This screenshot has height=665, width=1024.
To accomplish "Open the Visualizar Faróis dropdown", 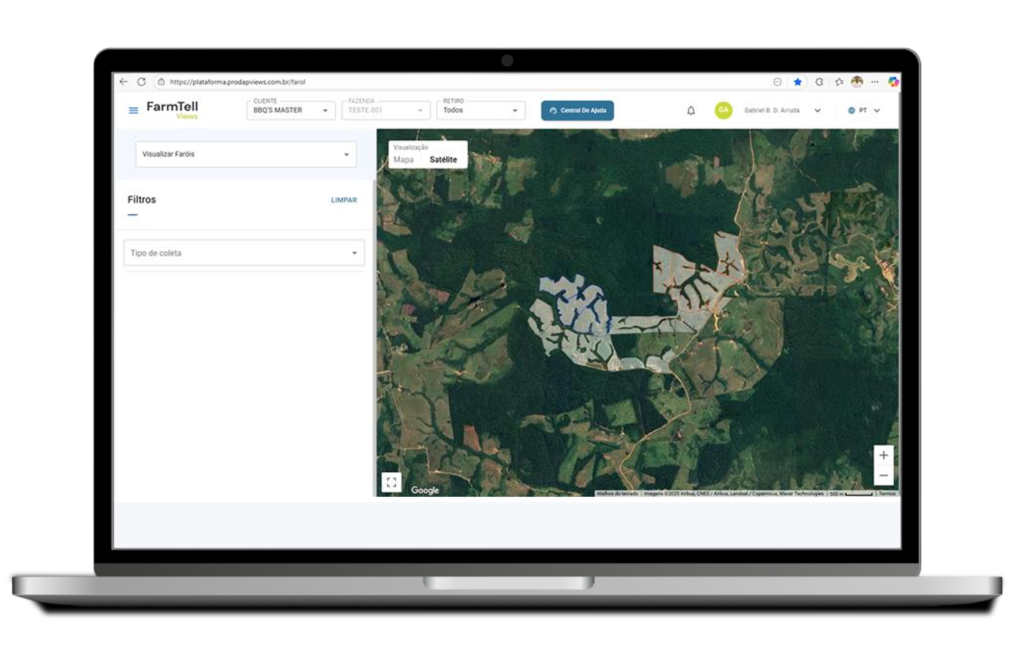I will coord(245,154).
